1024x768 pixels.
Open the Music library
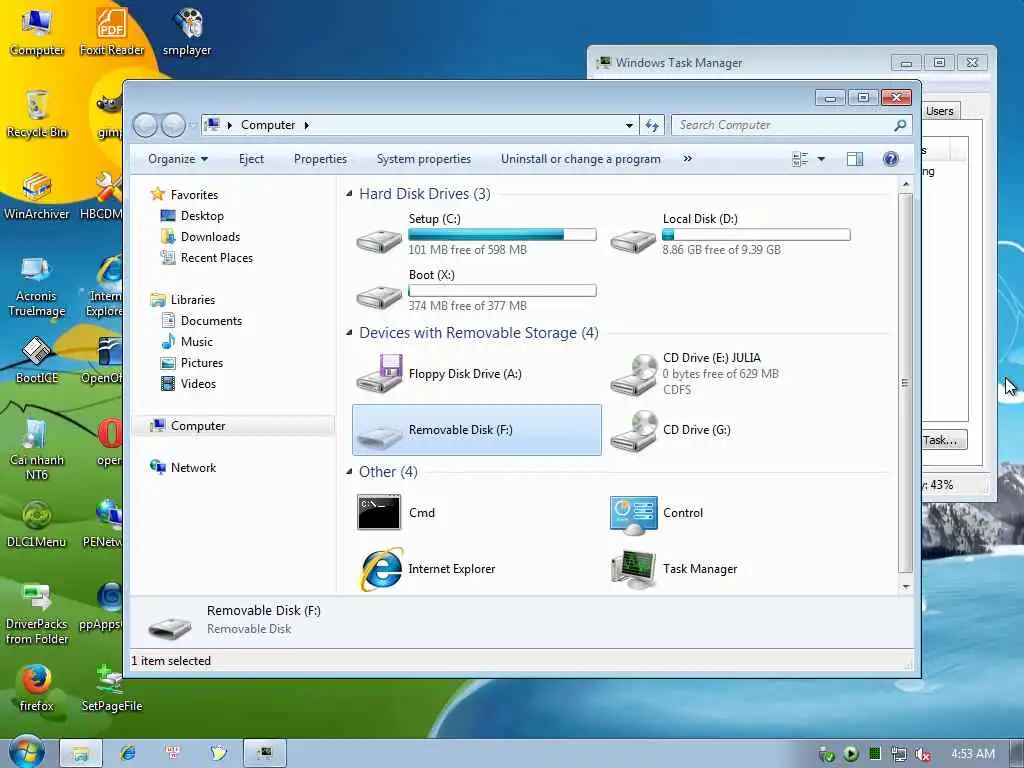pos(197,342)
